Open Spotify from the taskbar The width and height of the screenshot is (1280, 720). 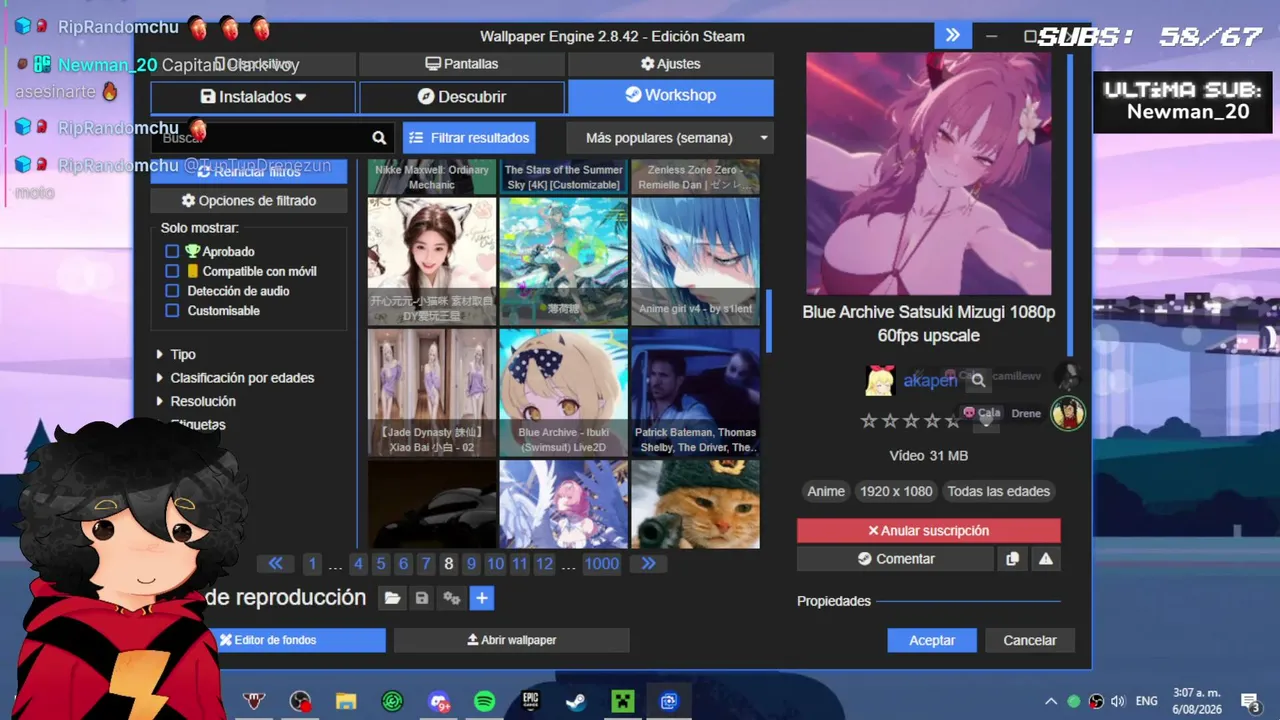click(485, 701)
